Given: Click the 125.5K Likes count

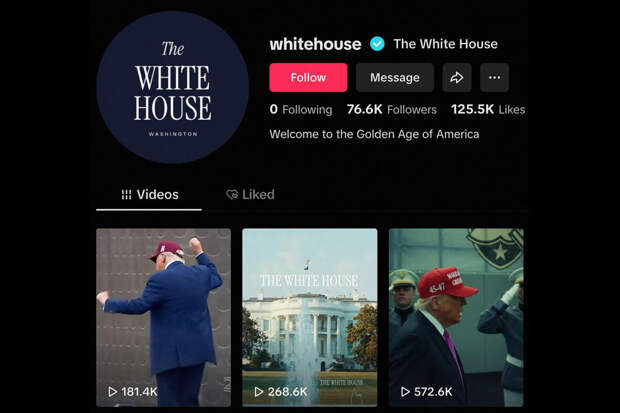Looking at the screenshot, I should coord(488,110).
